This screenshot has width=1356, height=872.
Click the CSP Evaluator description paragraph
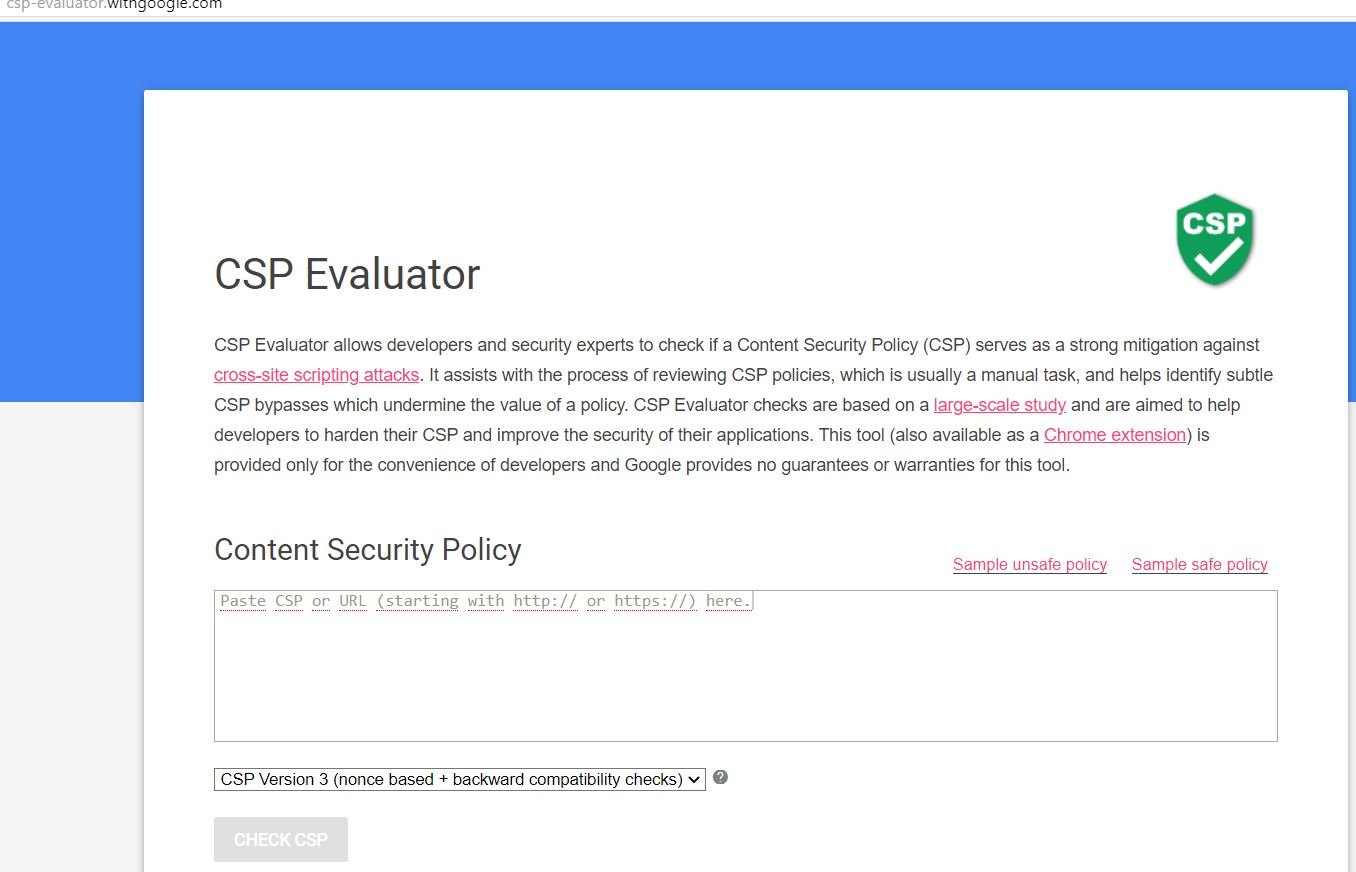pos(744,405)
